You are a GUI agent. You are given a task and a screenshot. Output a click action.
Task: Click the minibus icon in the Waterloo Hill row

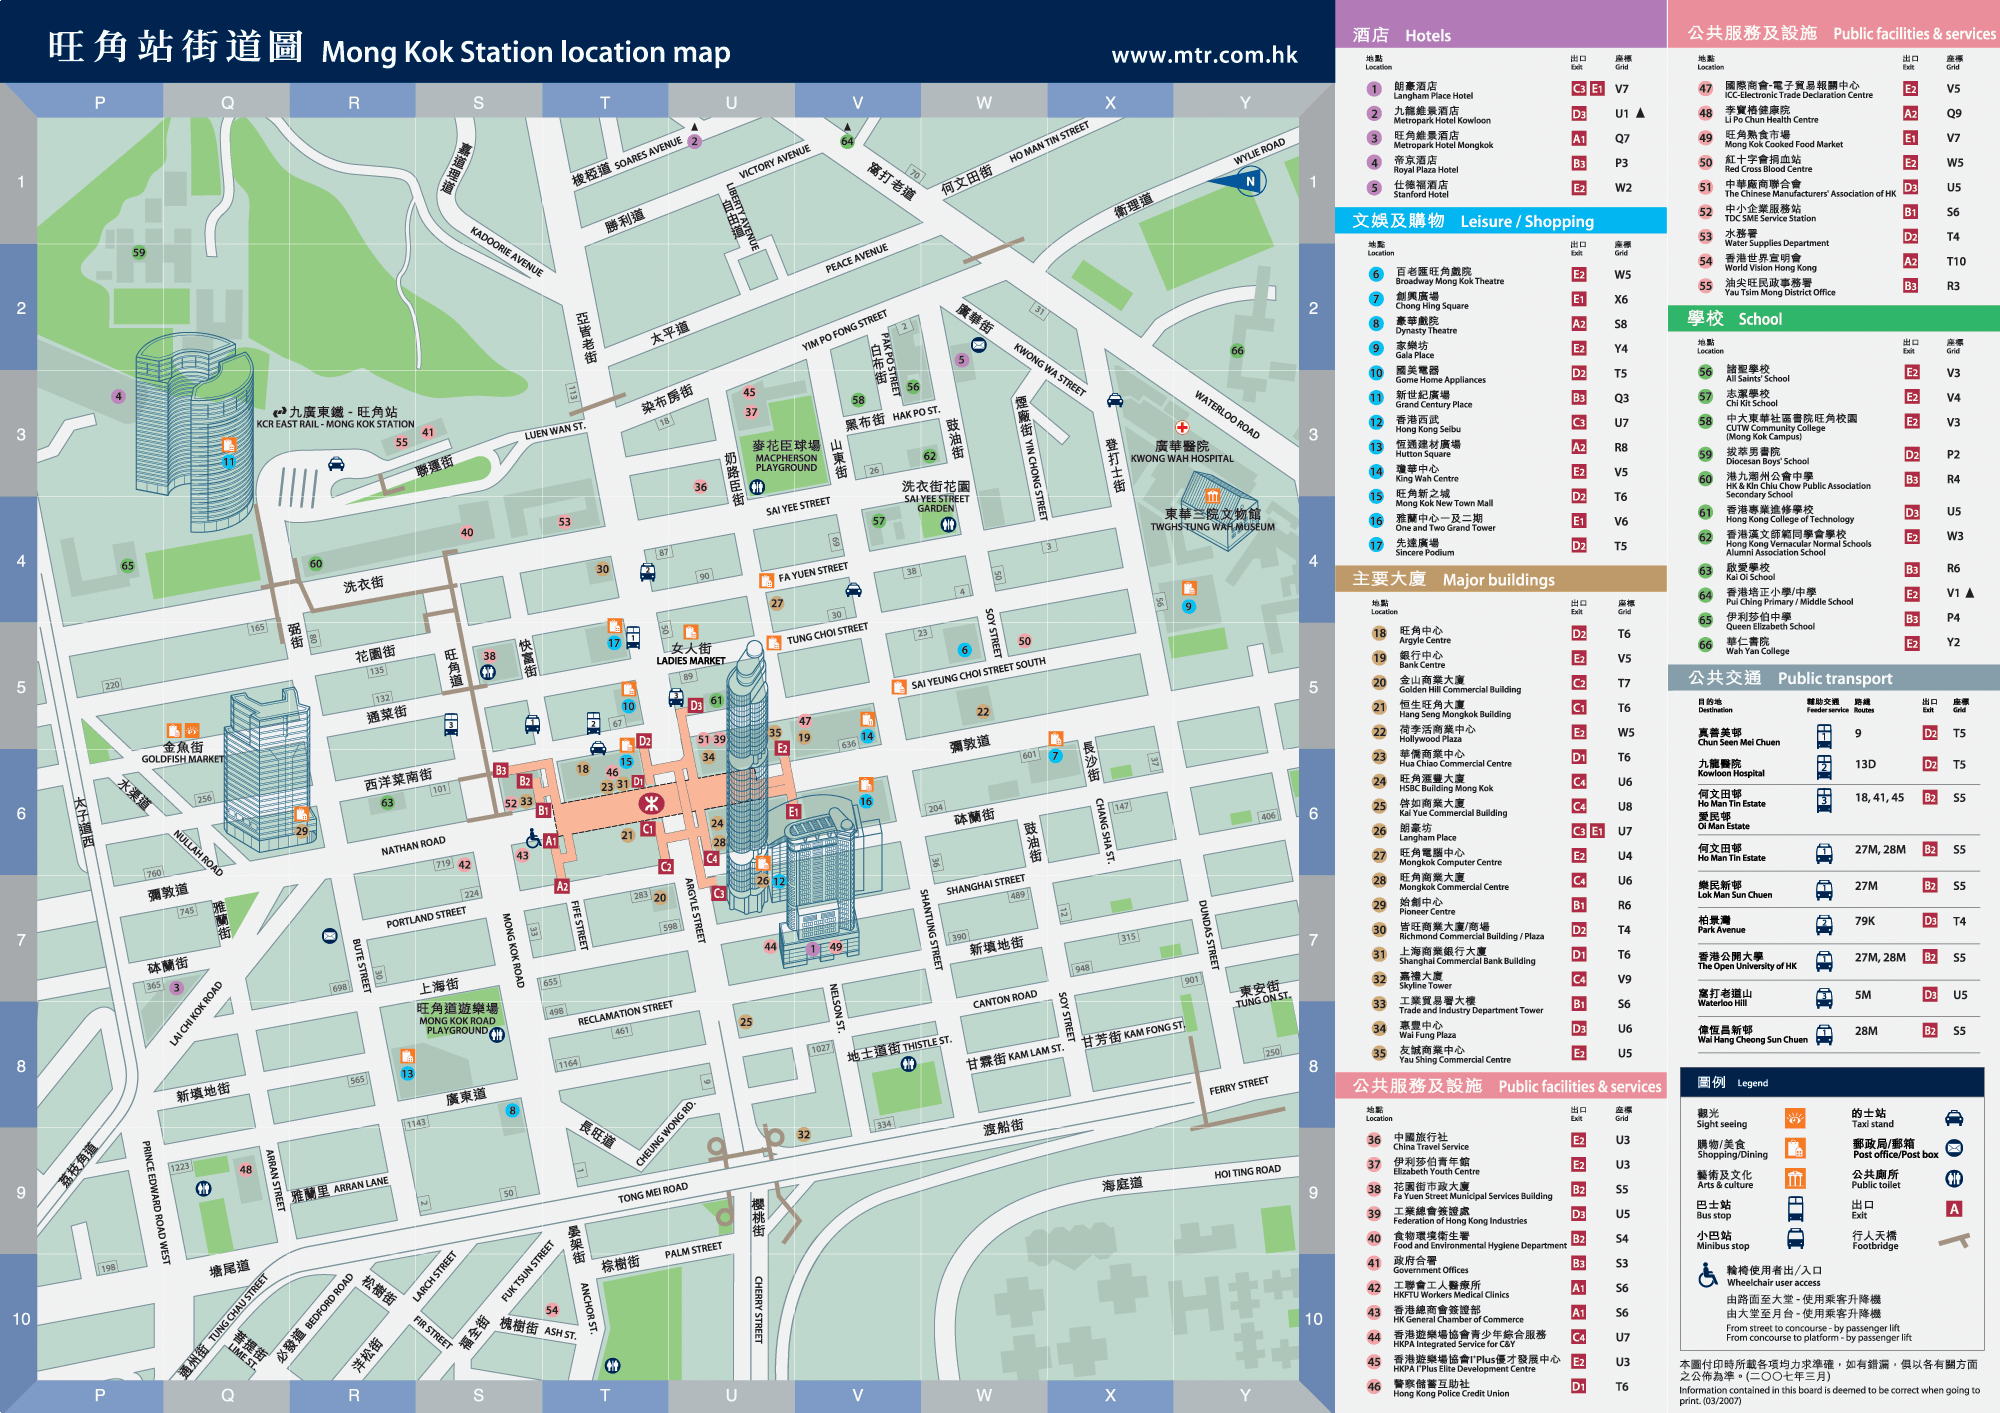coord(1824,998)
